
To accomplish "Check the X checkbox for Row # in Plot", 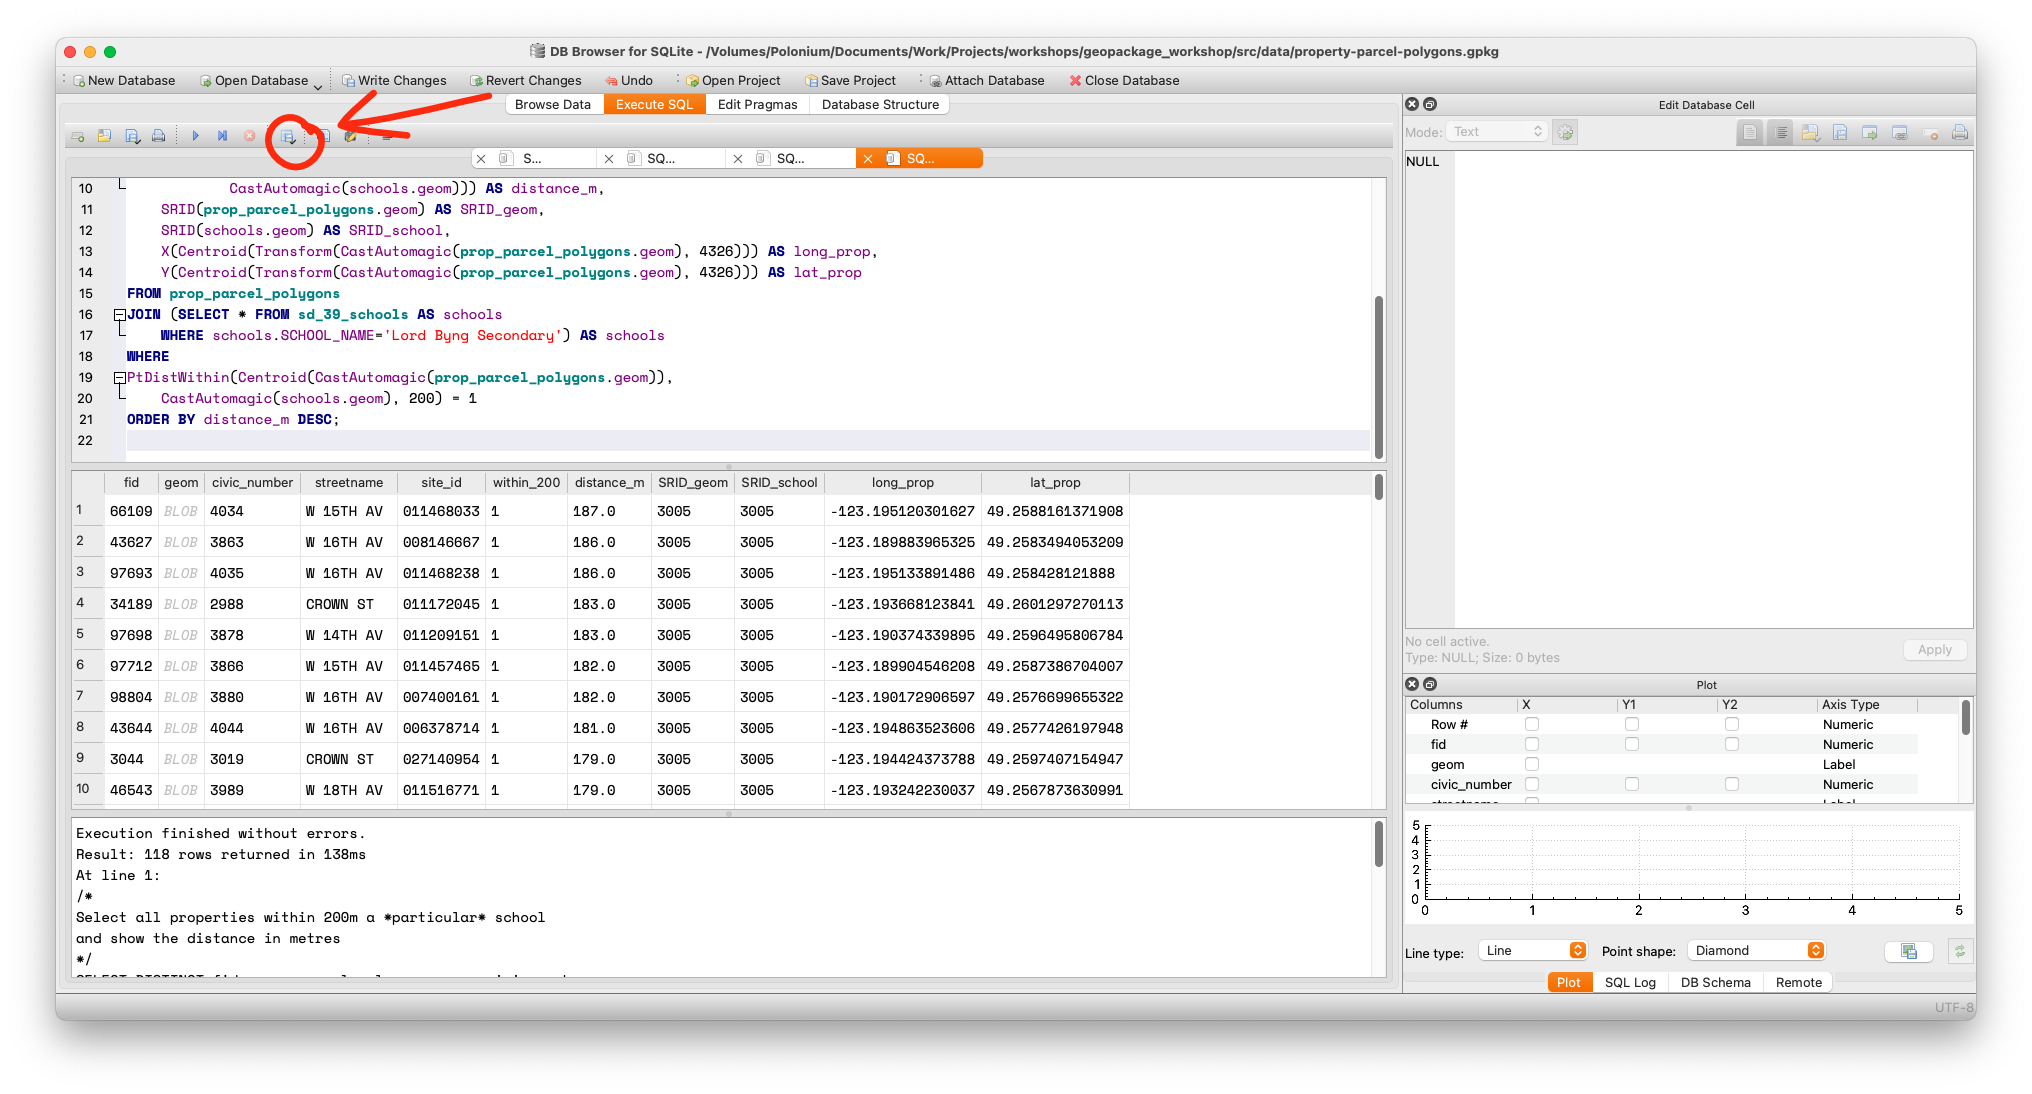I will point(1531,724).
